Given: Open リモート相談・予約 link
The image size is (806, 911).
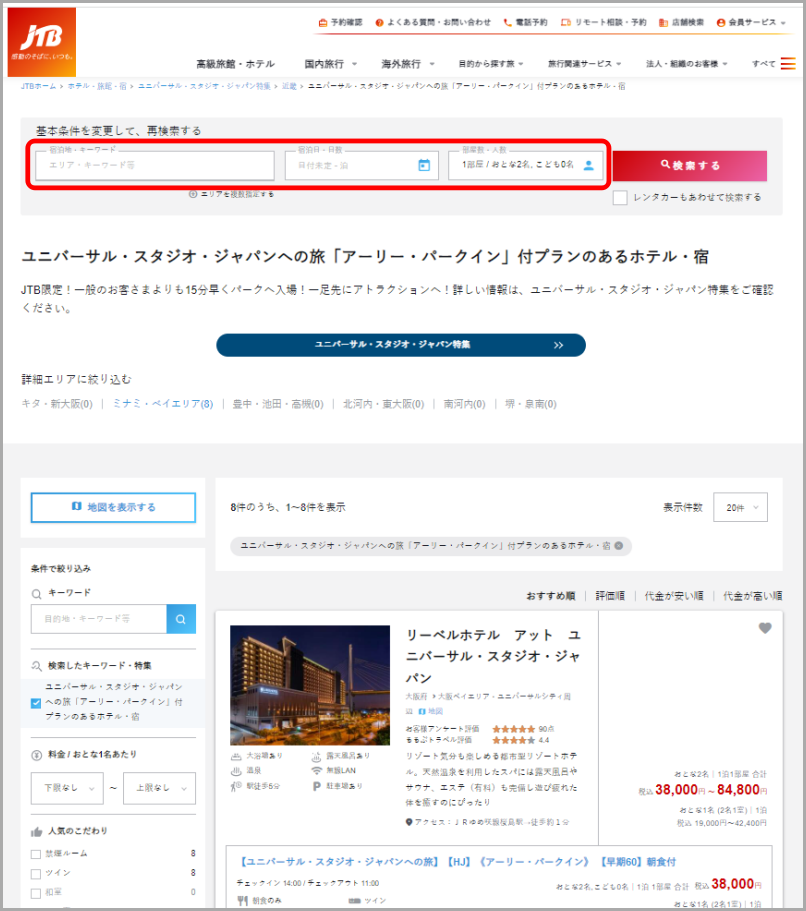Looking at the screenshot, I should [603, 23].
